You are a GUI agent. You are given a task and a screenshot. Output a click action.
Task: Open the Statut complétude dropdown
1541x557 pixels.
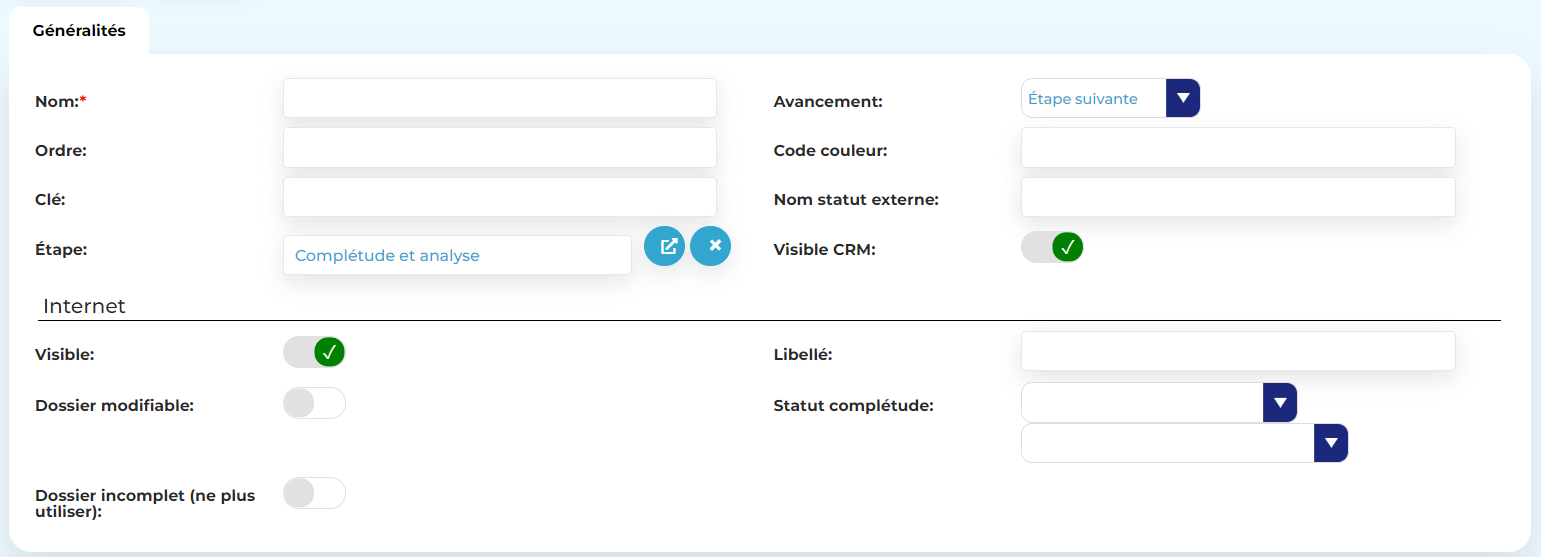coord(1280,402)
